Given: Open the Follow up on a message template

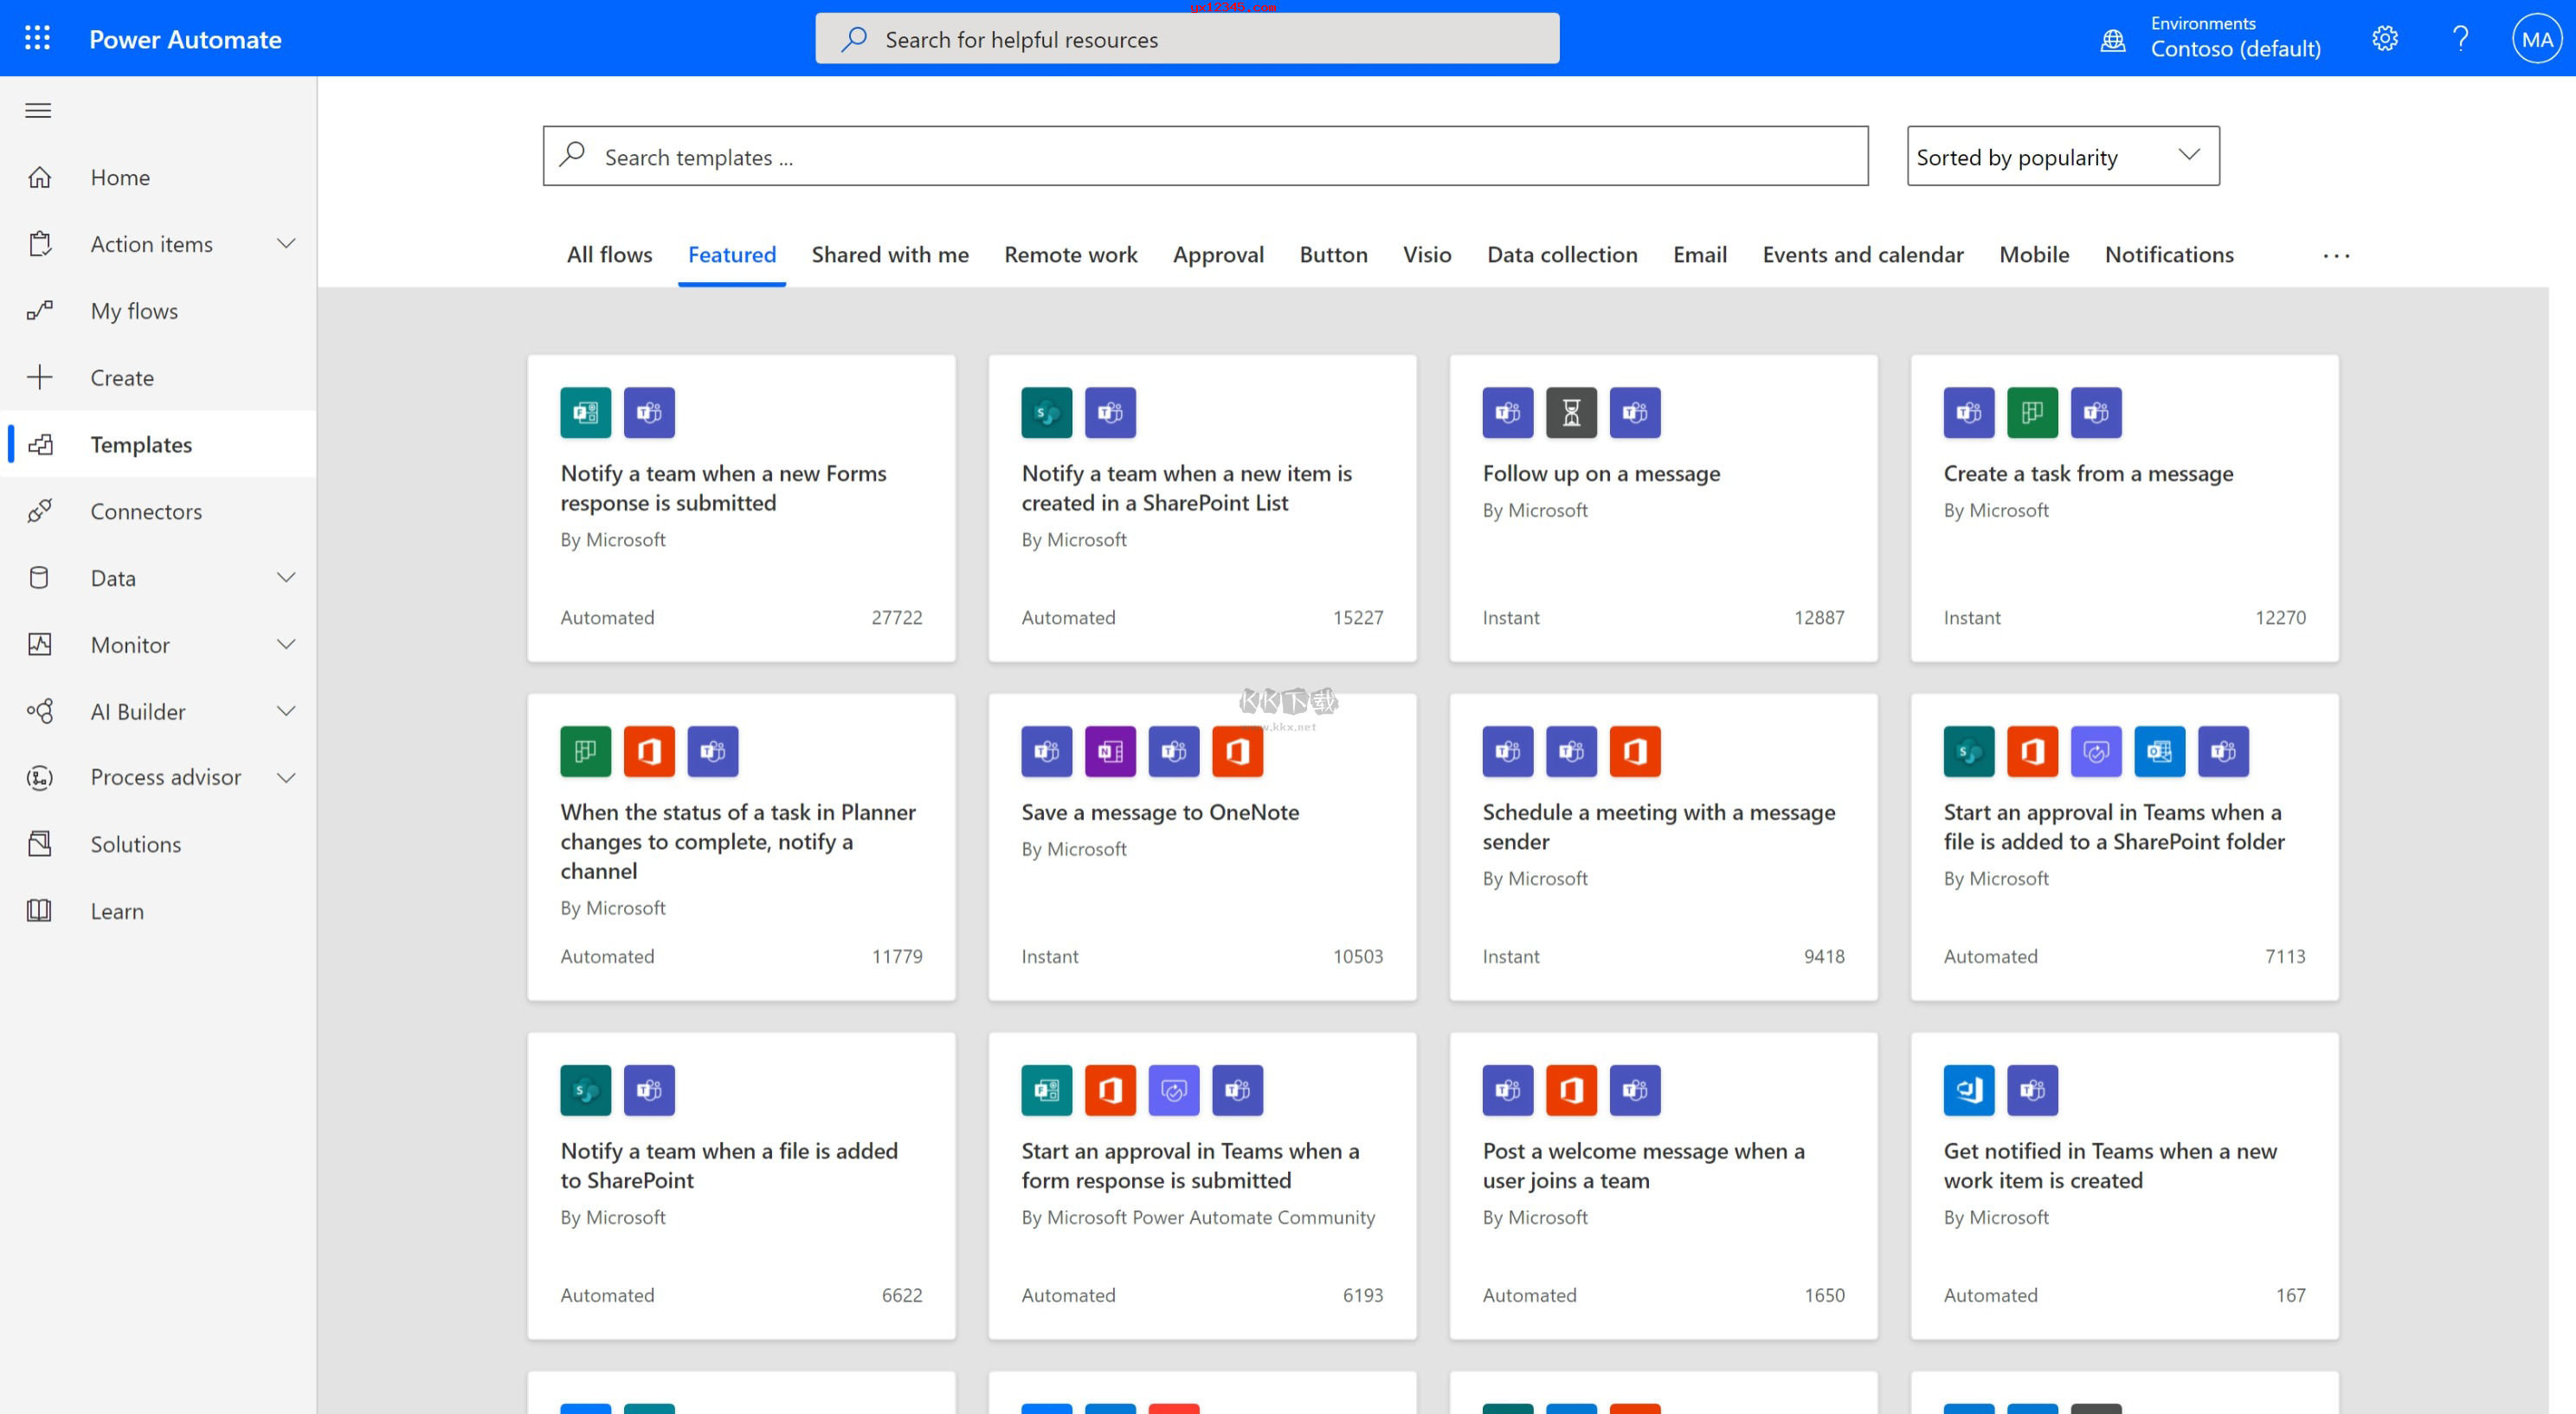Looking at the screenshot, I should (1600, 474).
